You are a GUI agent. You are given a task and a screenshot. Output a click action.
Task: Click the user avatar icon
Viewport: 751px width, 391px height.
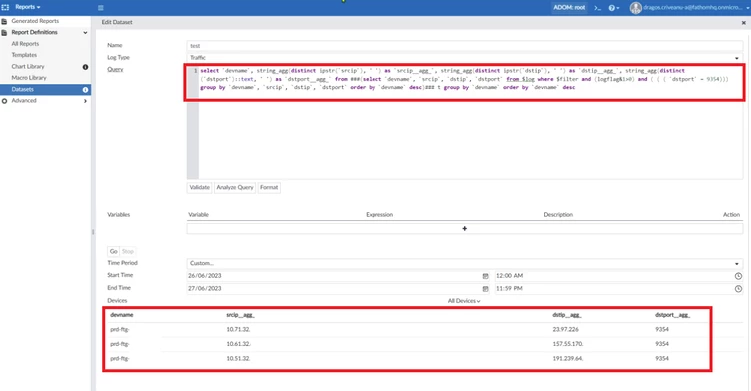coord(636,8)
